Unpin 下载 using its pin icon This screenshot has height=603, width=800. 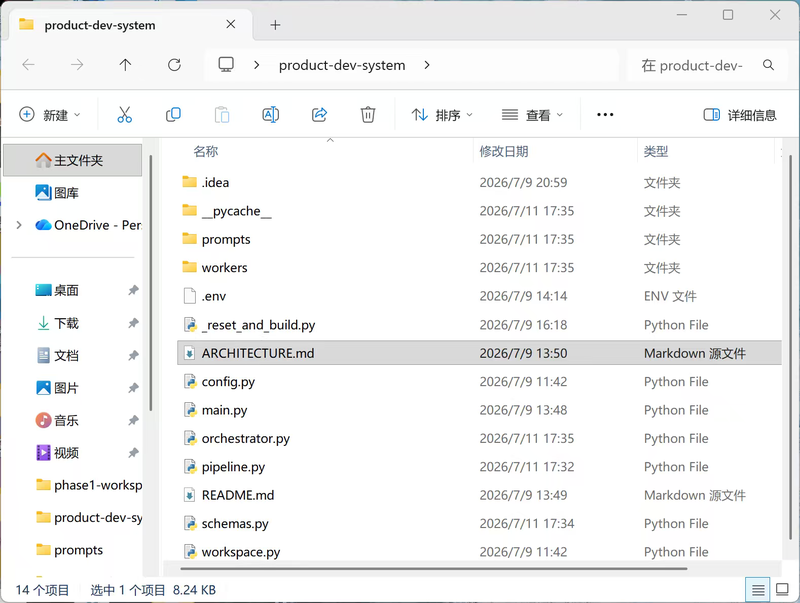(x=133, y=323)
